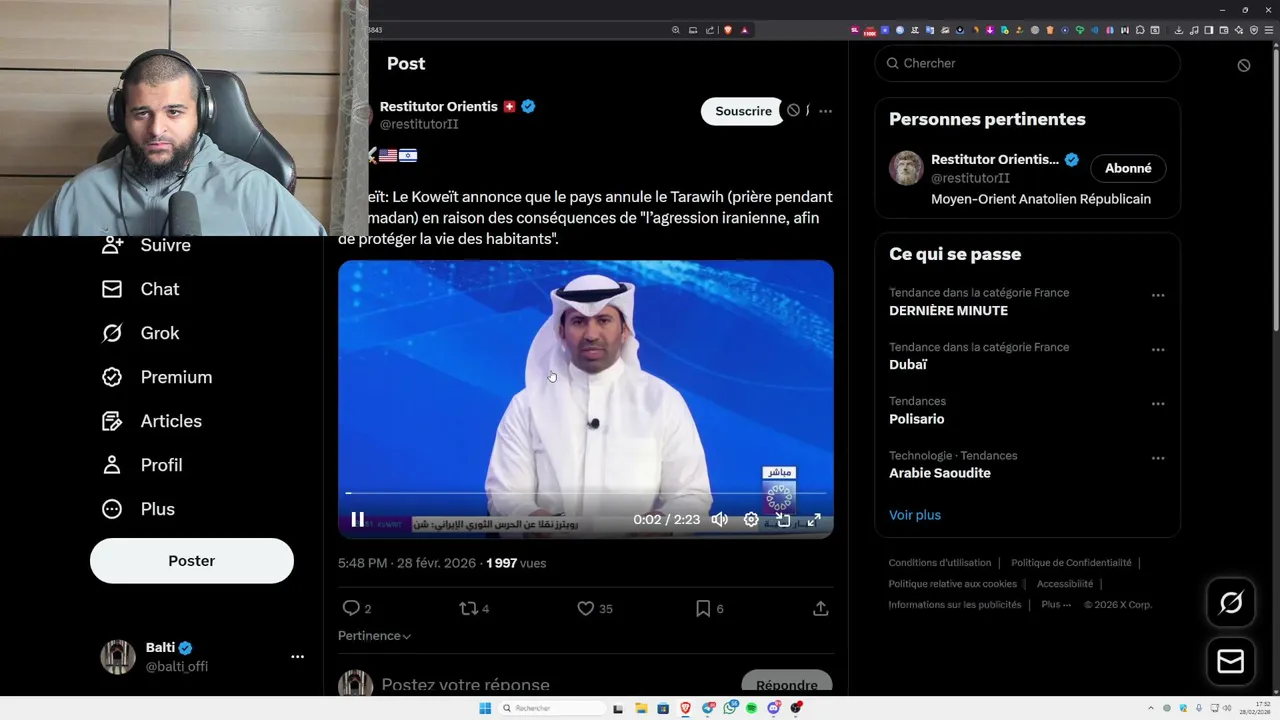Screen dimensions: 1280x720
Task: Open the Dubaï trend
Action: [908, 364]
